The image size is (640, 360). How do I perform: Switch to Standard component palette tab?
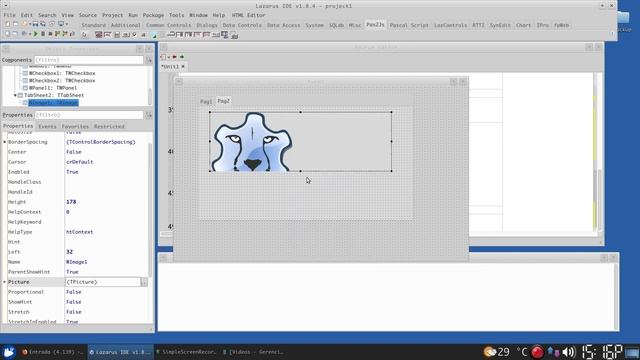[x=93, y=25]
